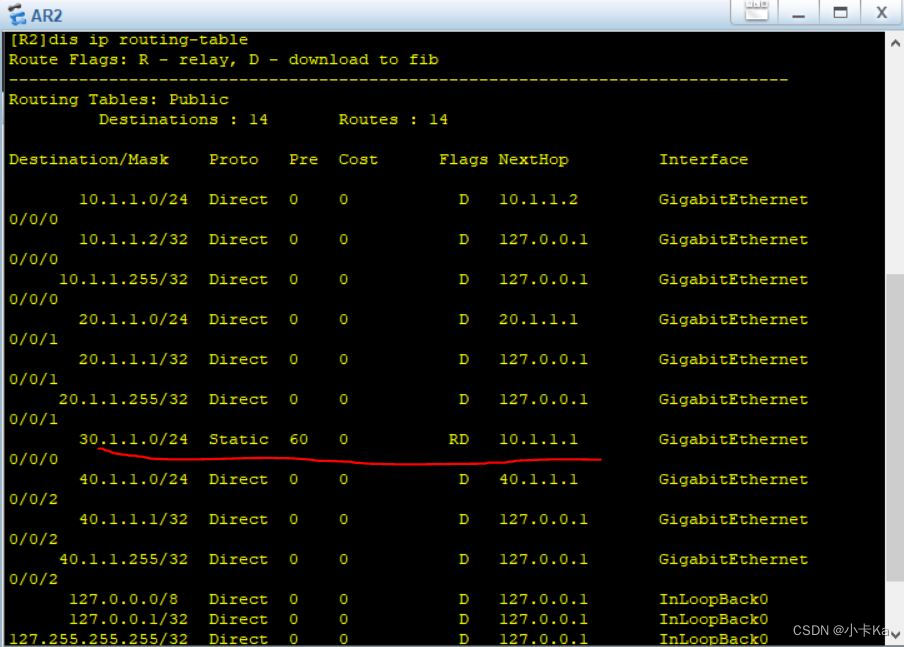Click destination 40.1.1.255/32
This screenshot has width=904, height=647.
point(123,559)
